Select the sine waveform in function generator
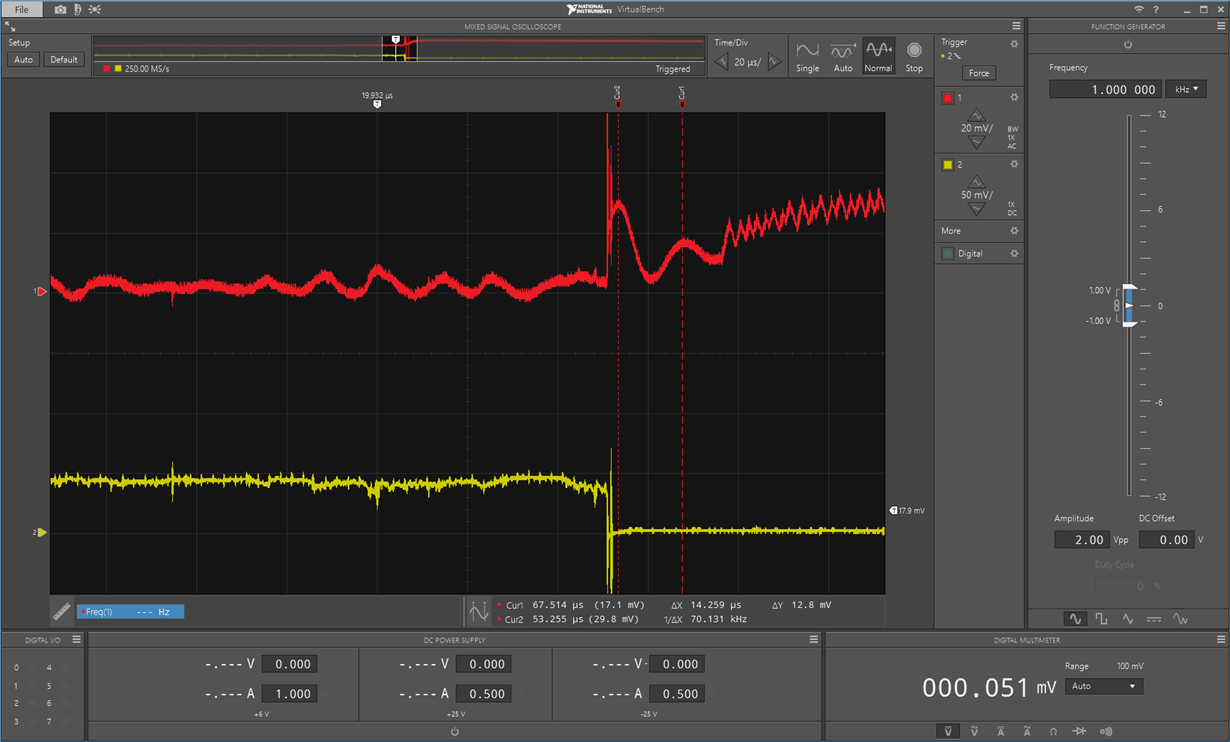Viewport: 1230px width, 742px height. point(1075,620)
